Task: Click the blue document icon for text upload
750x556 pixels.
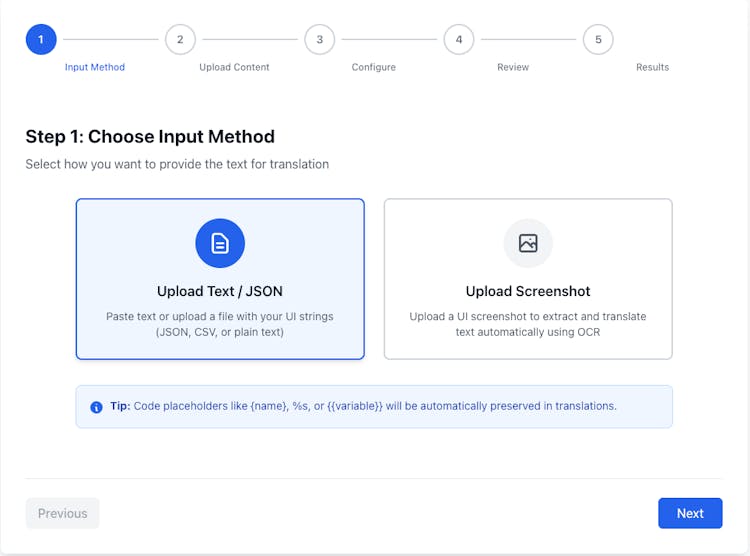Action: tap(220, 243)
